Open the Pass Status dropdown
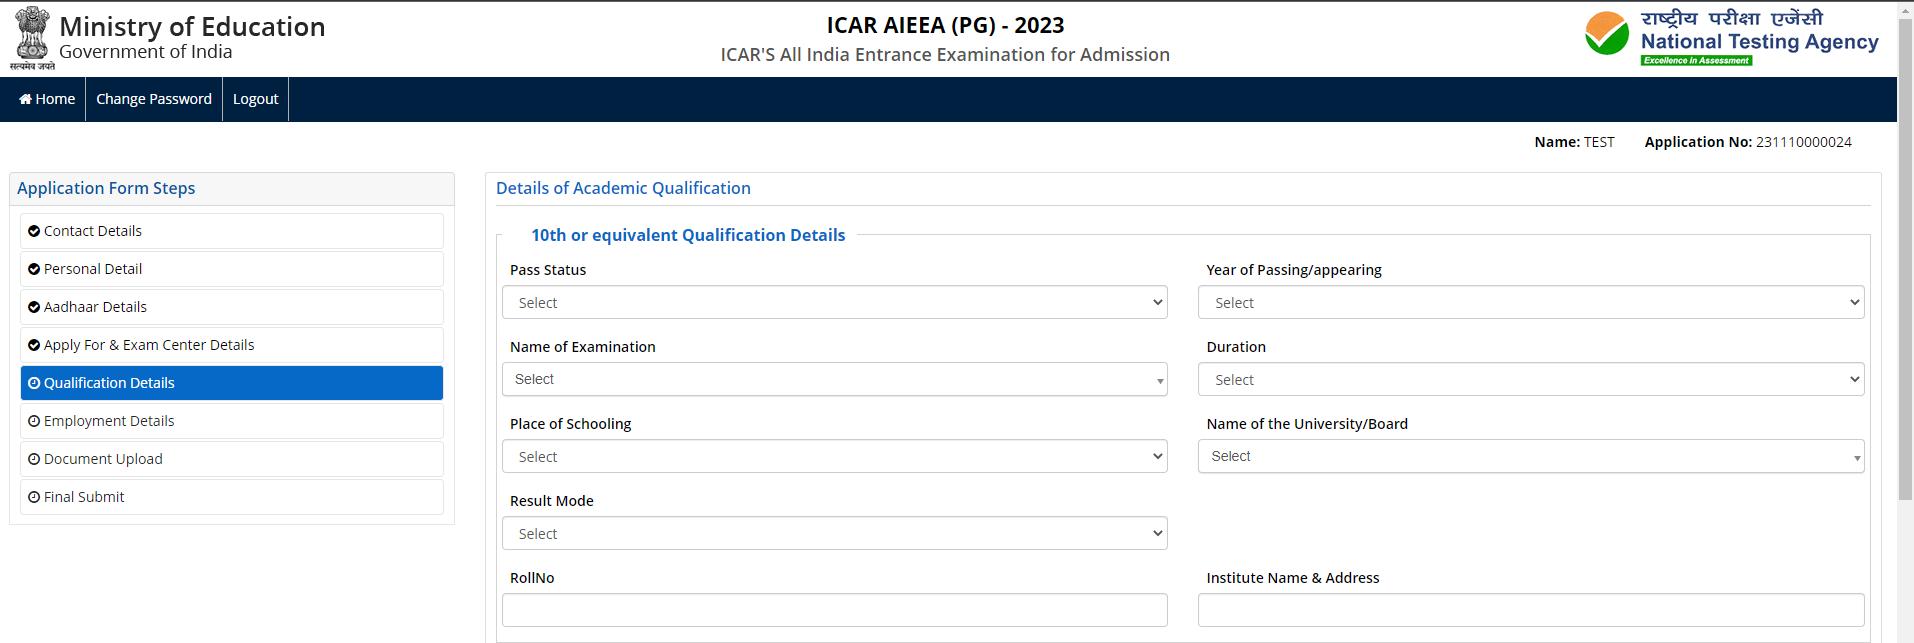The image size is (1914, 643). click(x=834, y=303)
